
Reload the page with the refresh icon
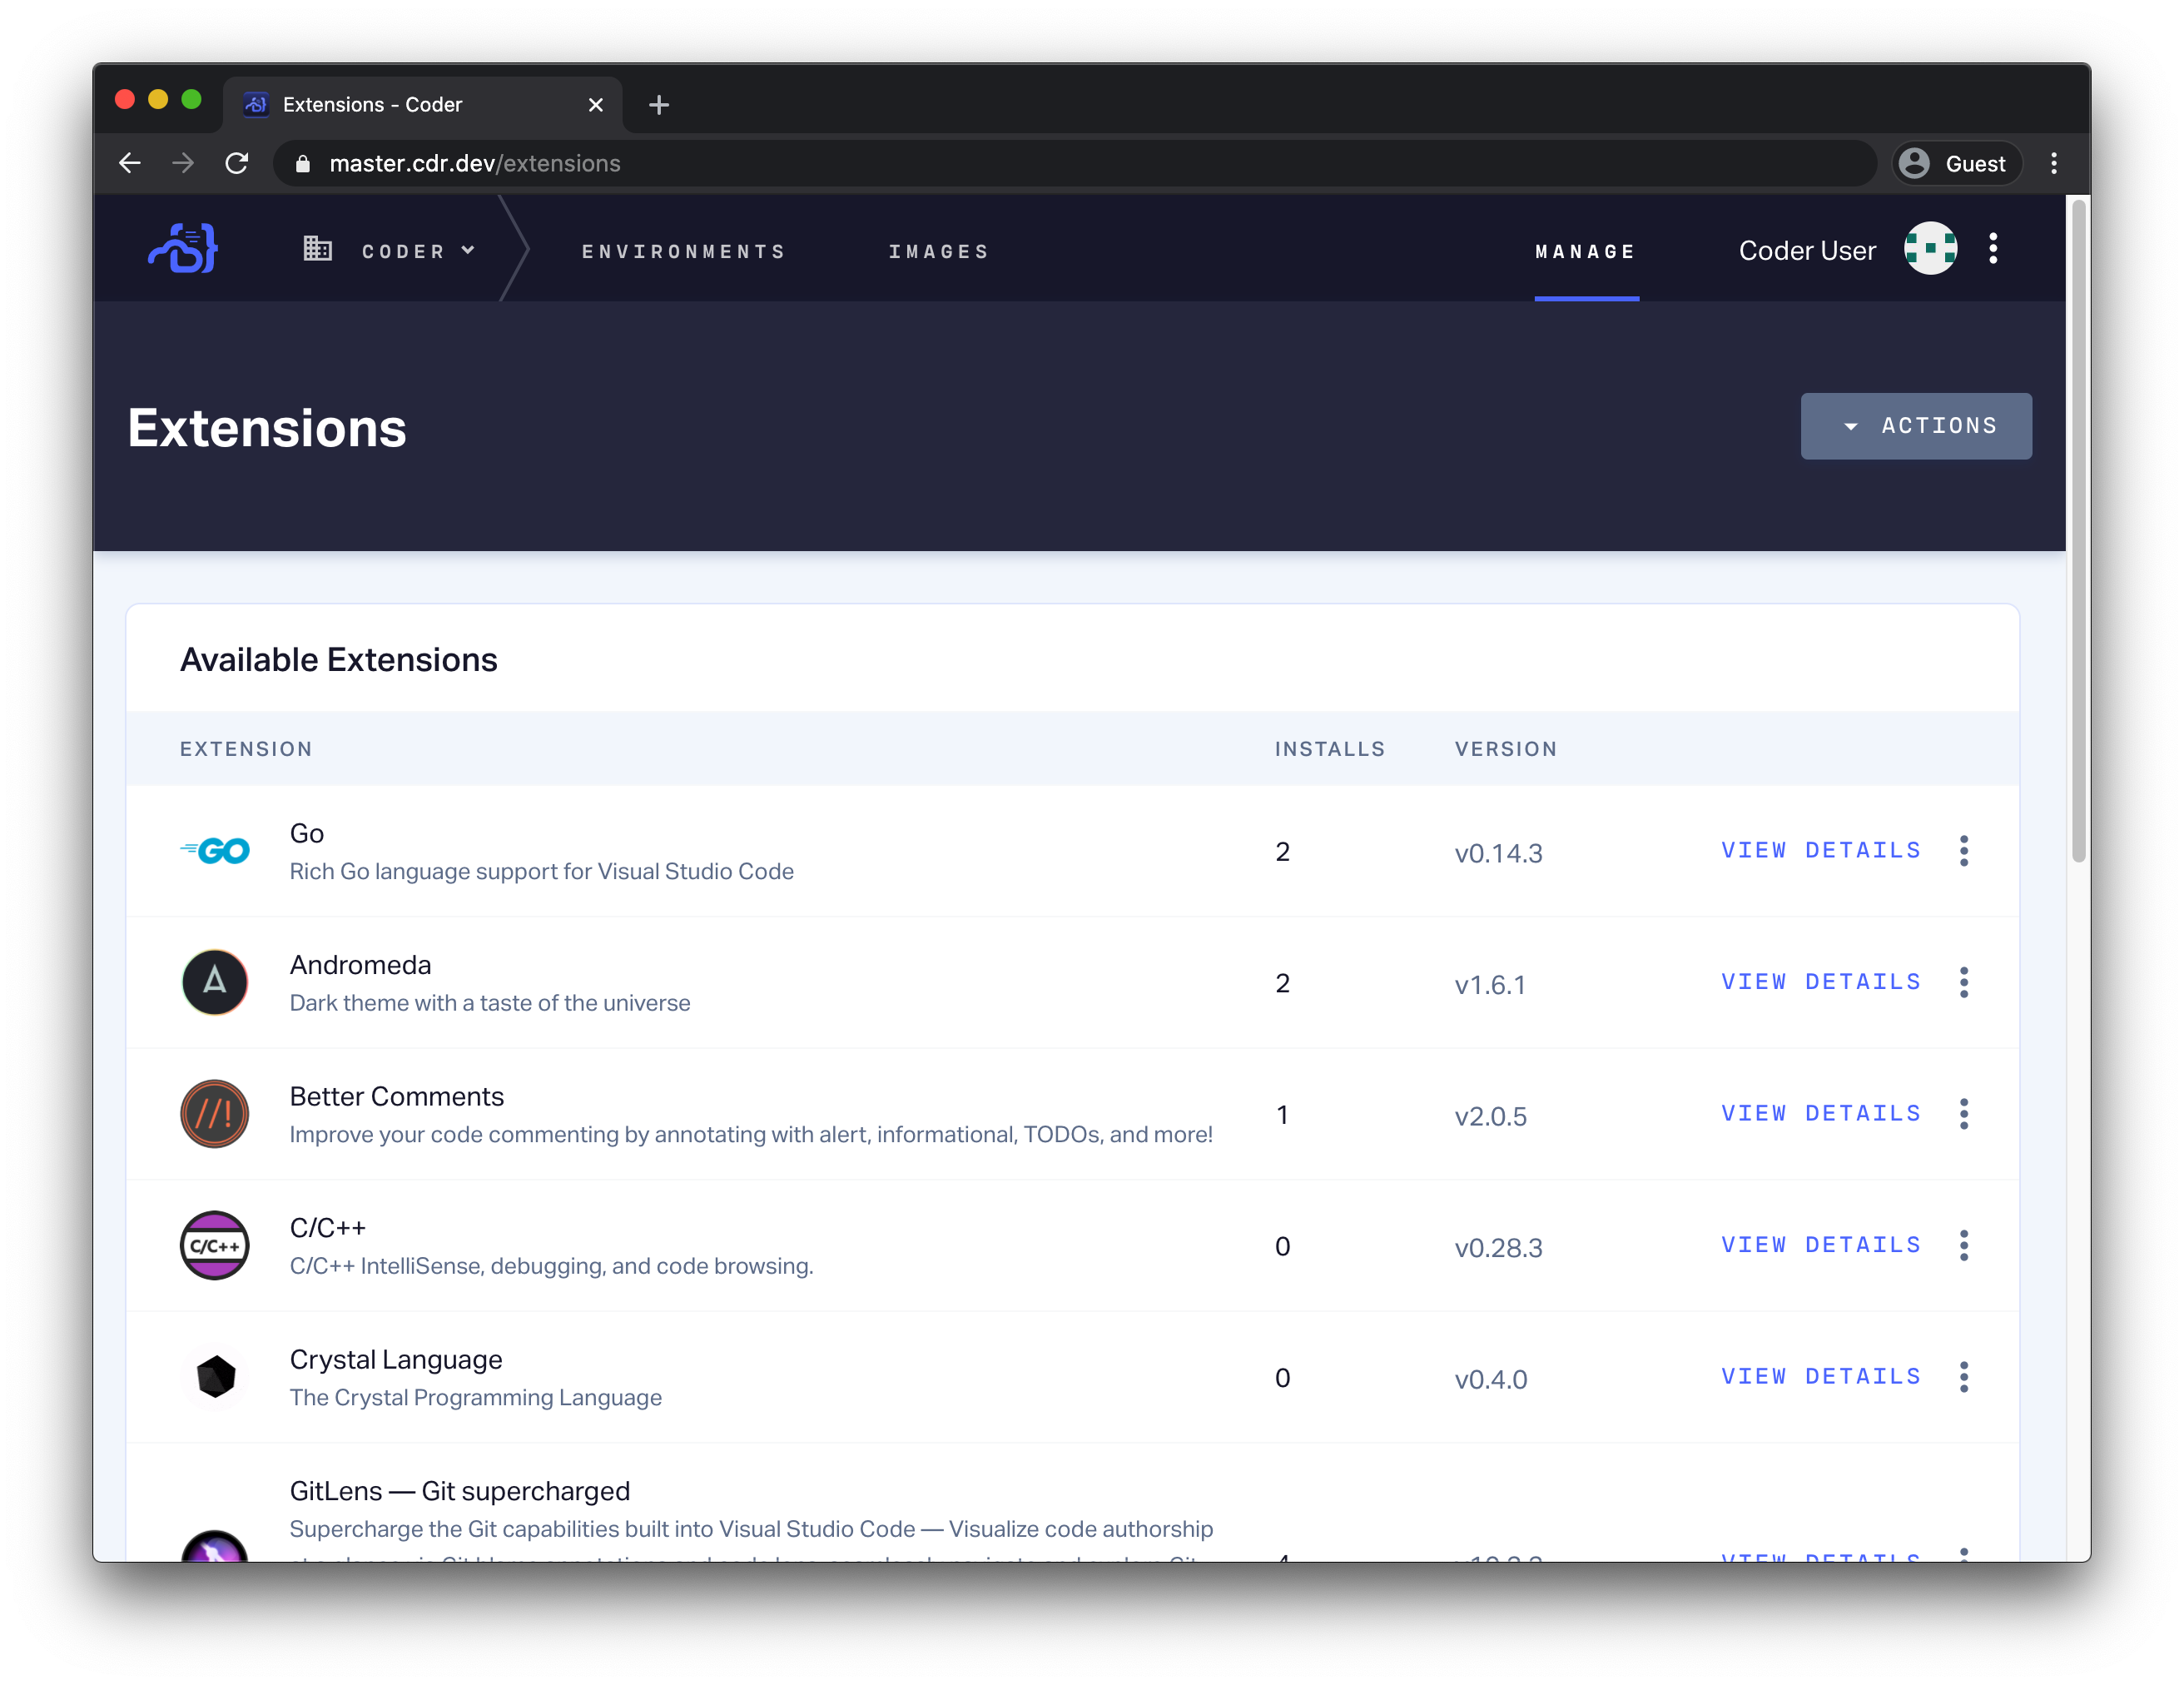[237, 163]
